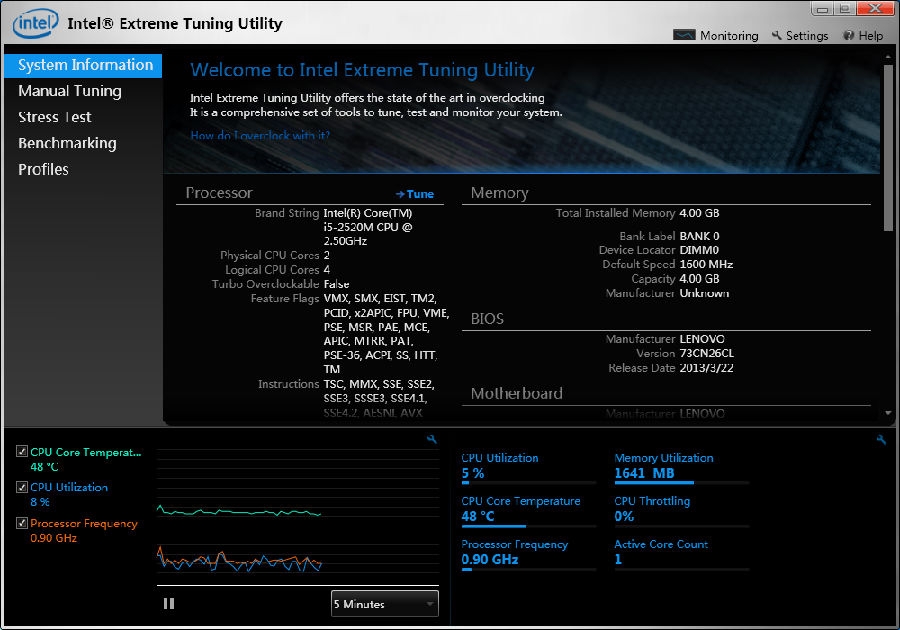Toggle Processor Frequency graph checkbox
Screen dimensions: 900x630
coord(22,523)
